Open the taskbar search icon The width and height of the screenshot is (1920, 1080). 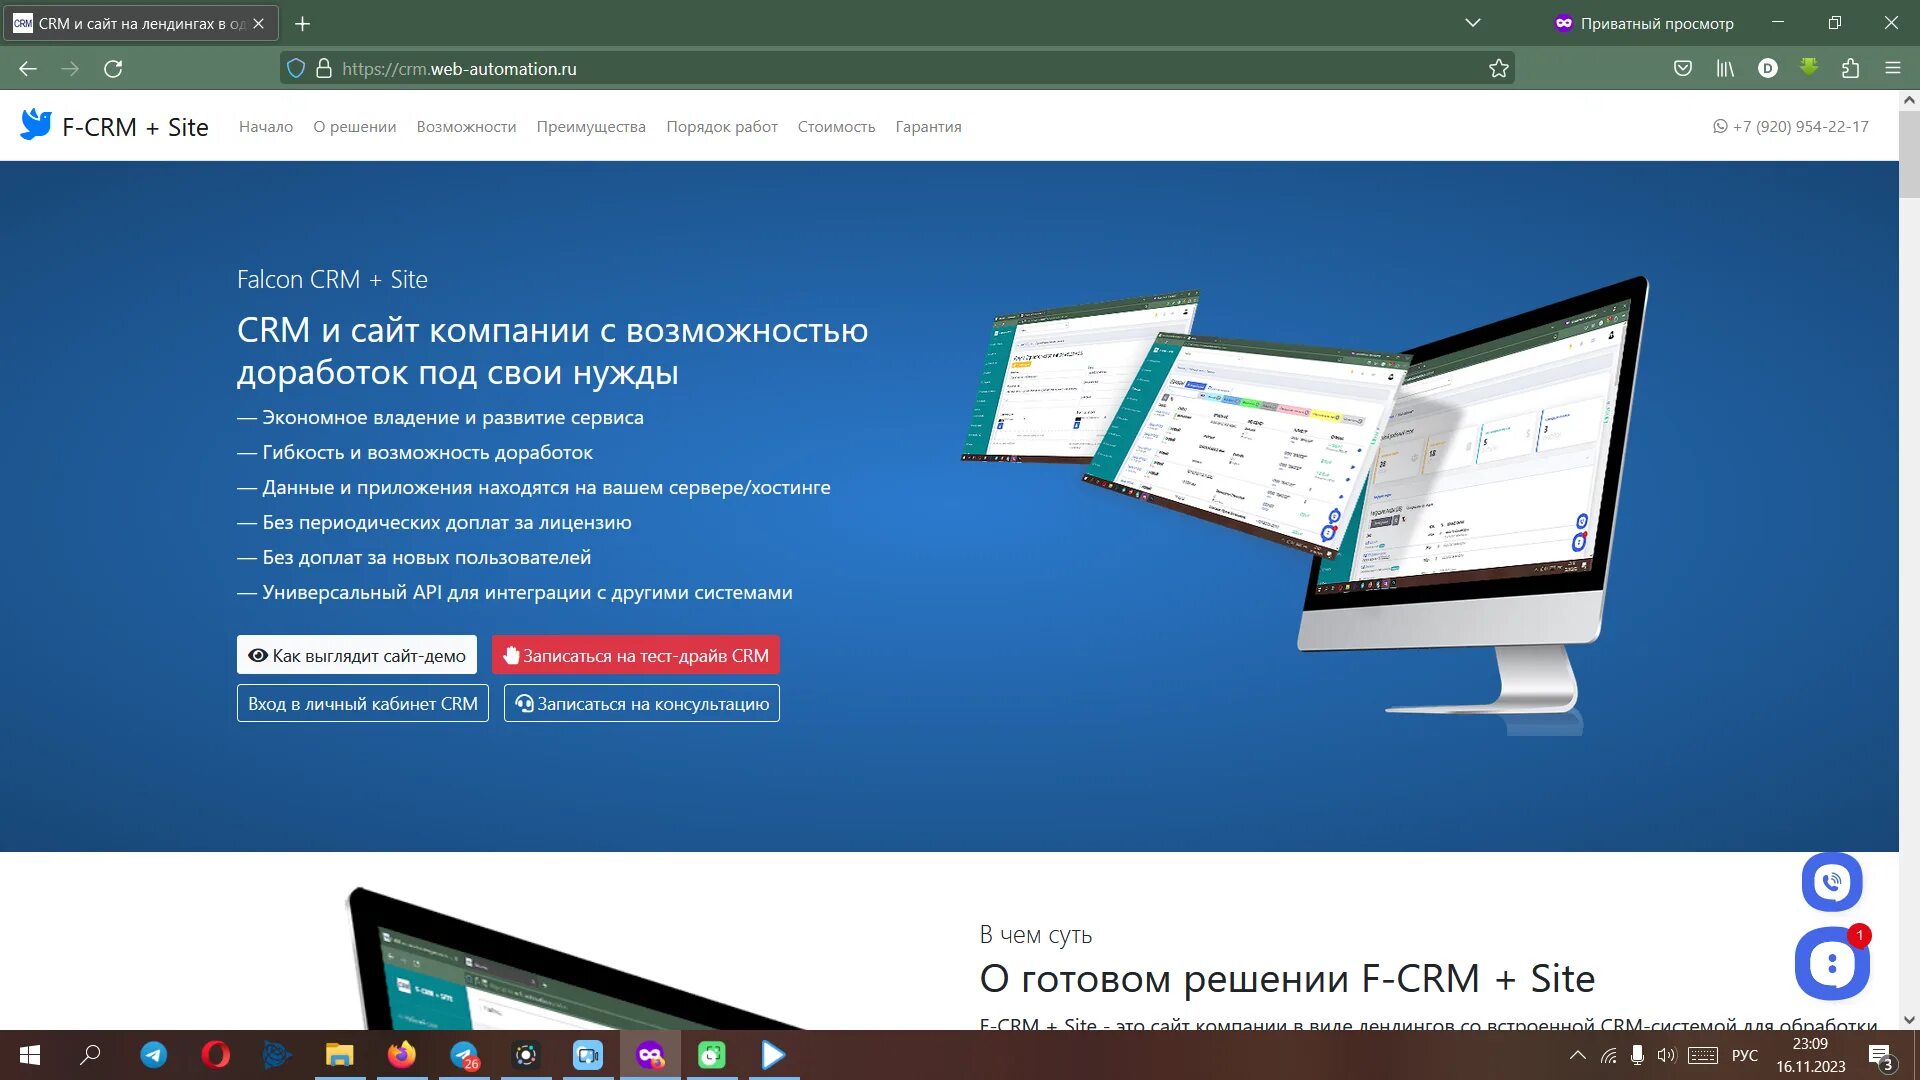click(x=91, y=1055)
